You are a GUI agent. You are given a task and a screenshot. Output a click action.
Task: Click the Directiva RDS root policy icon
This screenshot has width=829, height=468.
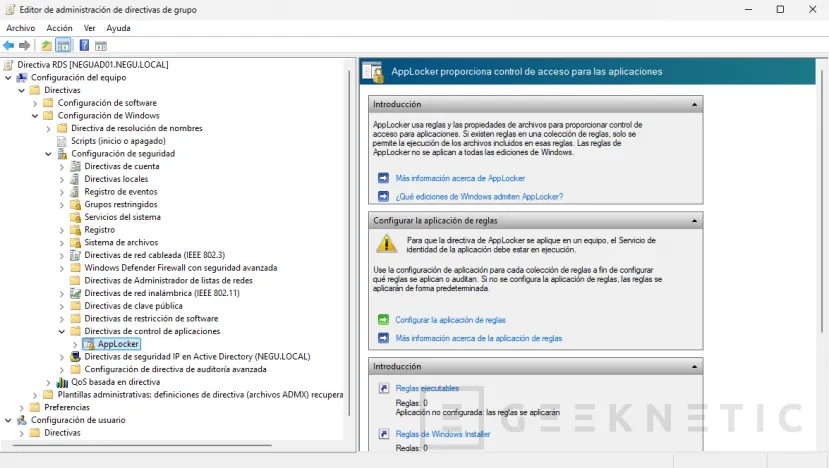pyautogui.click(x=8, y=65)
